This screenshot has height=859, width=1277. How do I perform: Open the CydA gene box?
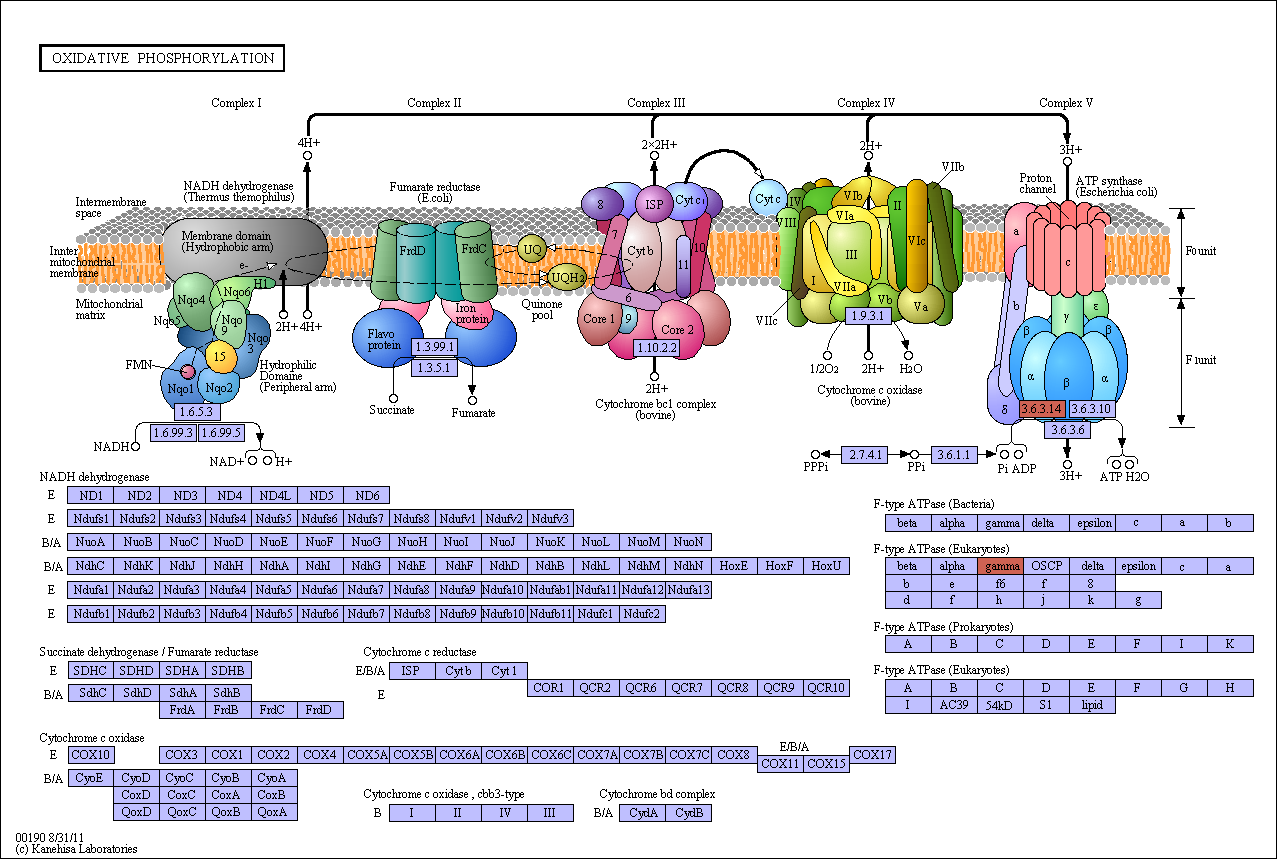pyautogui.click(x=642, y=813)
